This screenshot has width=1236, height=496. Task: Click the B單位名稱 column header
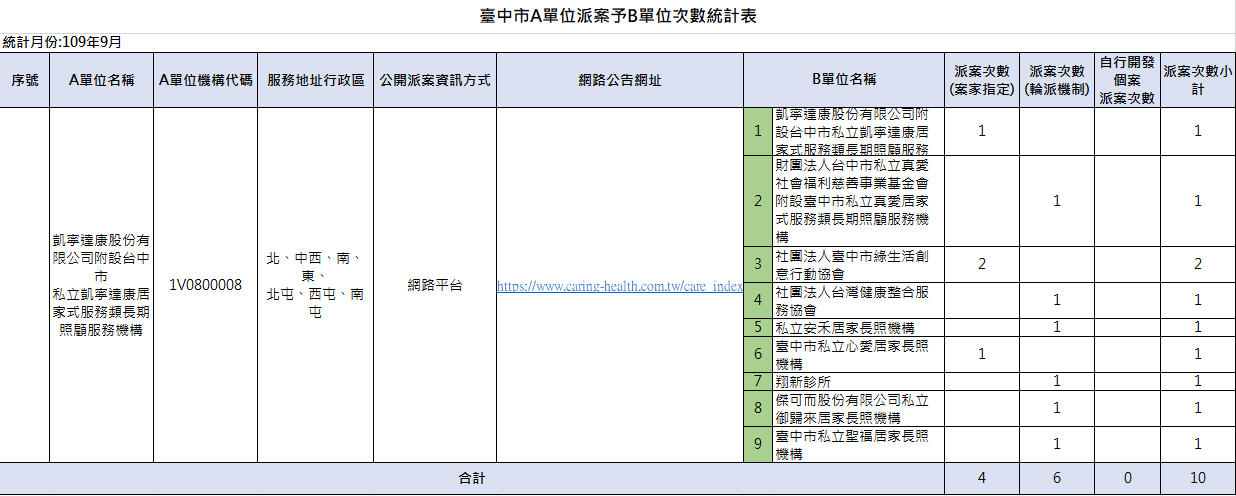(x=844, y=80)
